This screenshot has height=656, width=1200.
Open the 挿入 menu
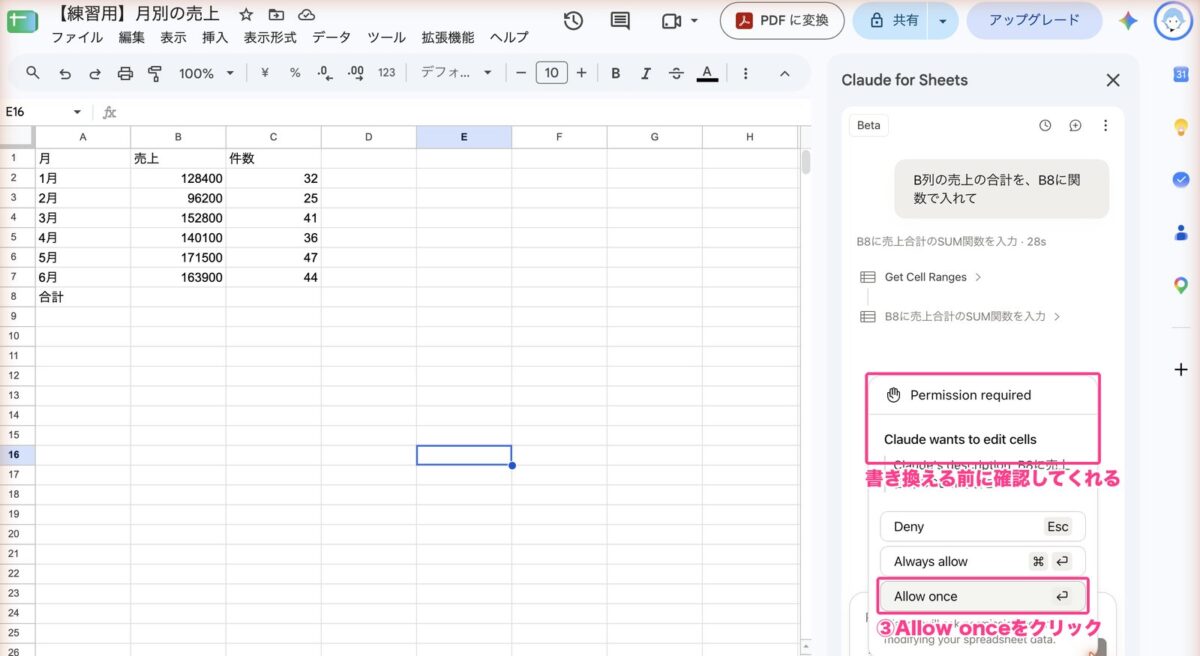click(215, 37)
